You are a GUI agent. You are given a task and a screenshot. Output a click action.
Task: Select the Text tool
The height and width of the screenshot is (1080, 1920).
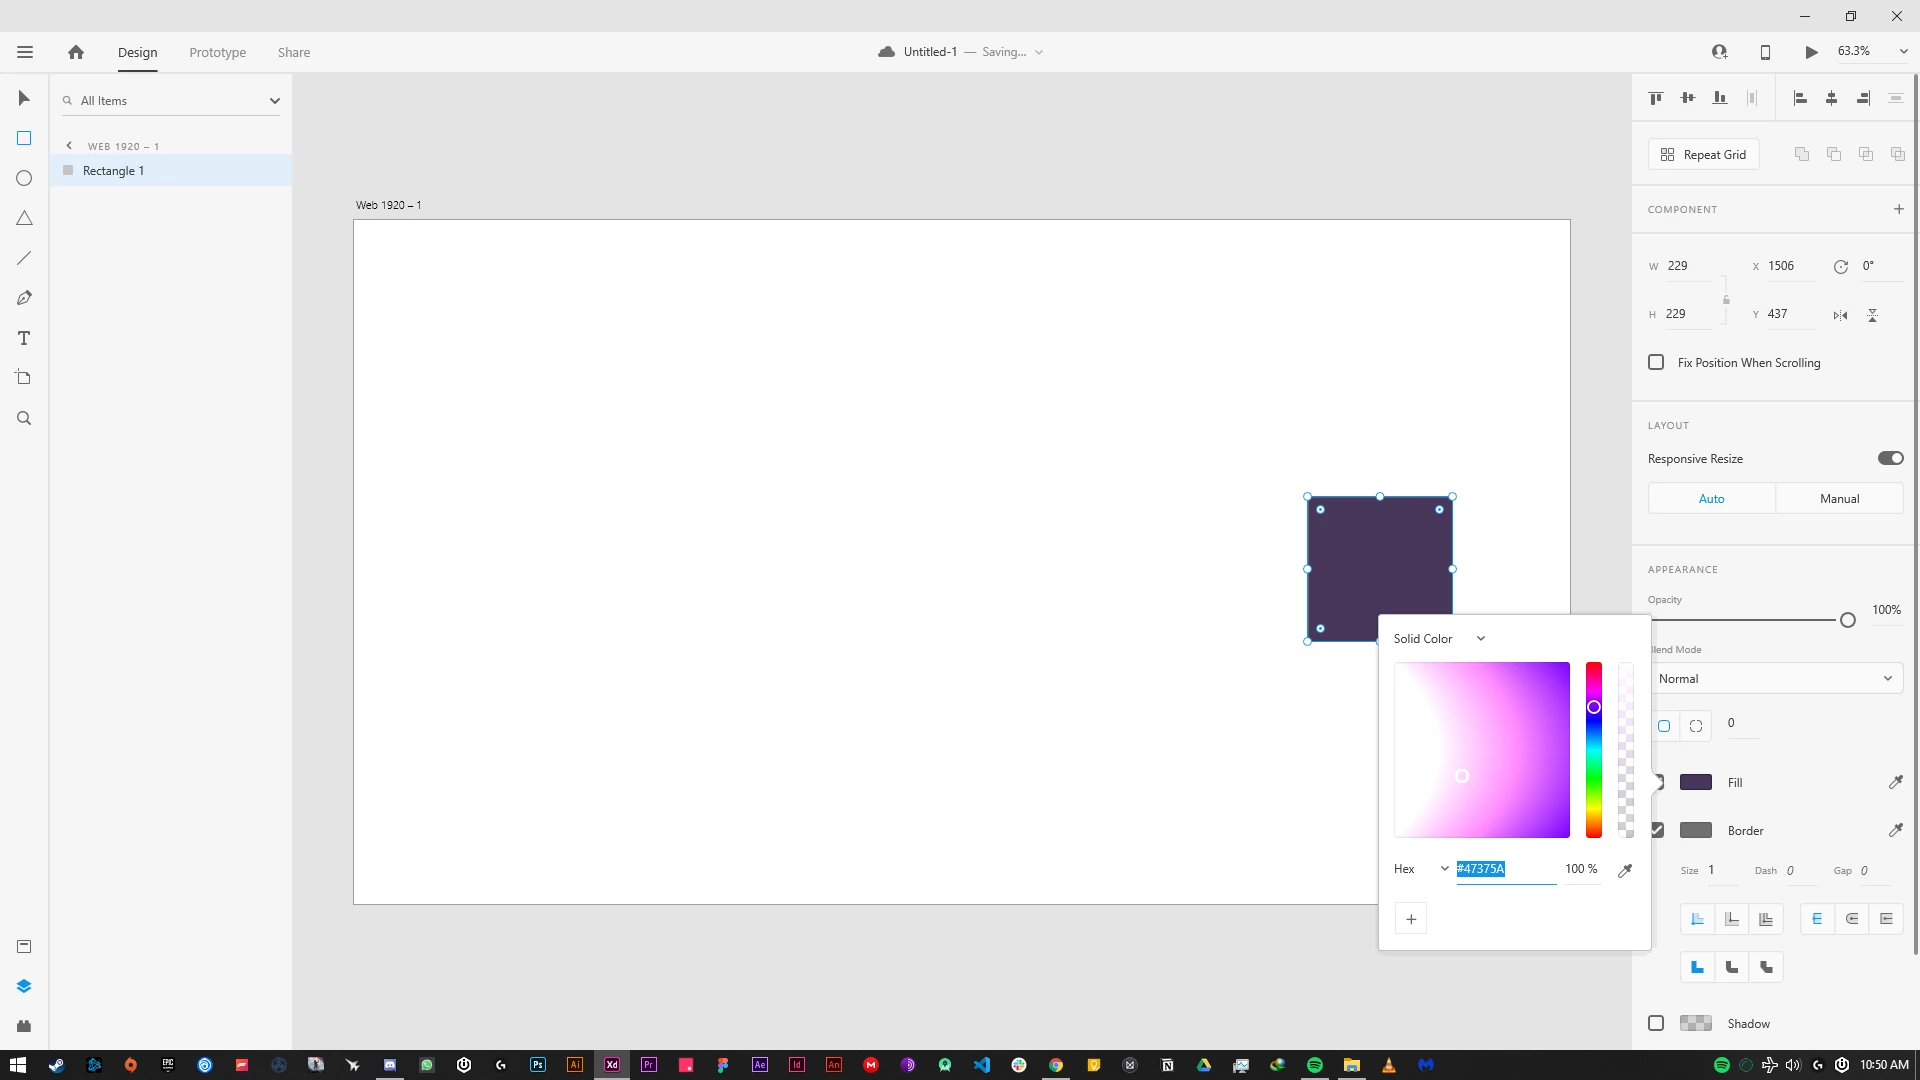coord(24,338)
